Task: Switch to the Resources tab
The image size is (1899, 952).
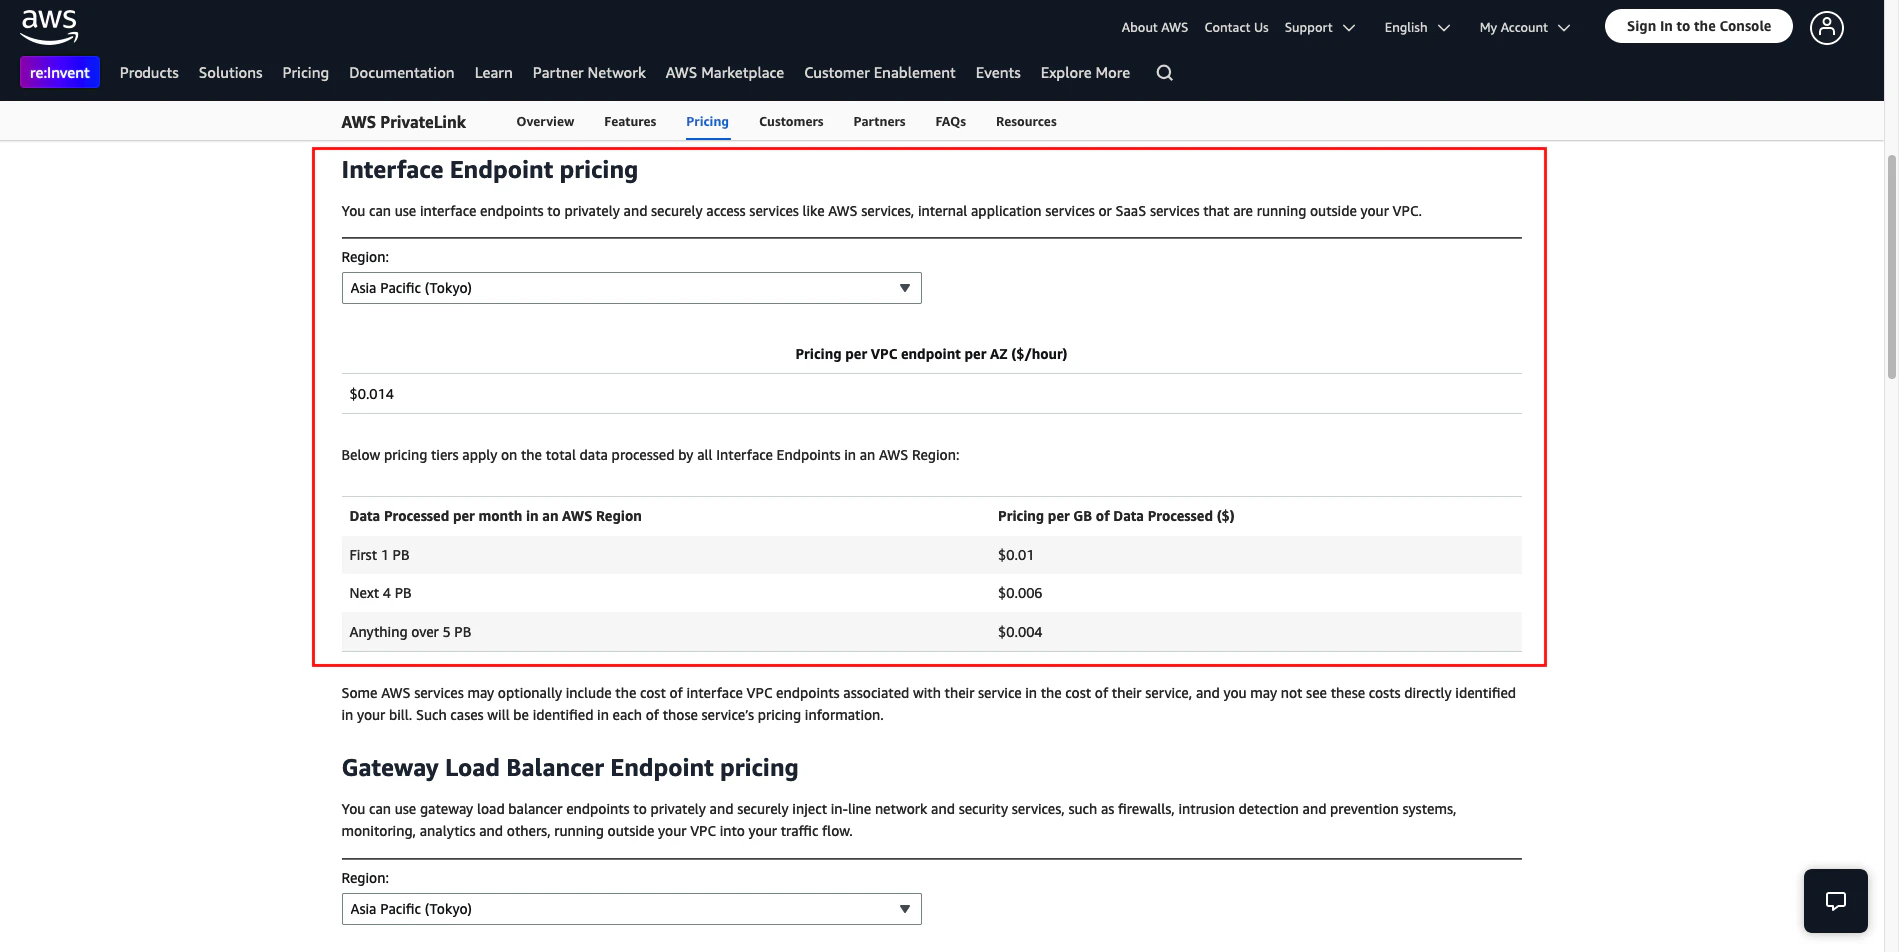Action: coord(1026,122)
